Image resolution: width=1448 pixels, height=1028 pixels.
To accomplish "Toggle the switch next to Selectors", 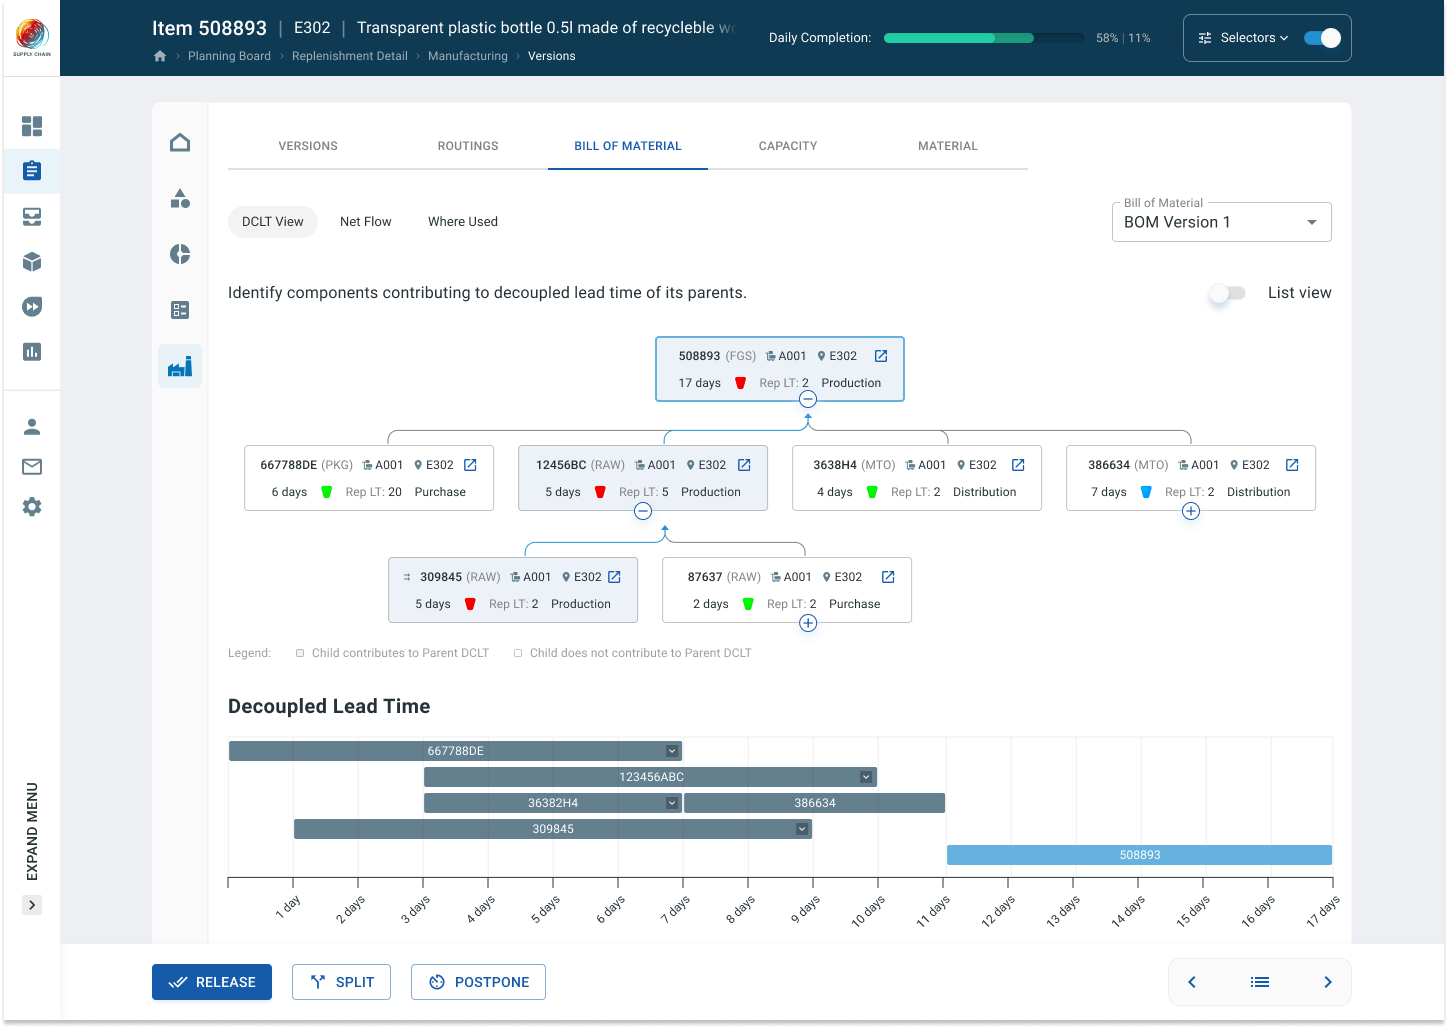I will (x=1322, y=38).
